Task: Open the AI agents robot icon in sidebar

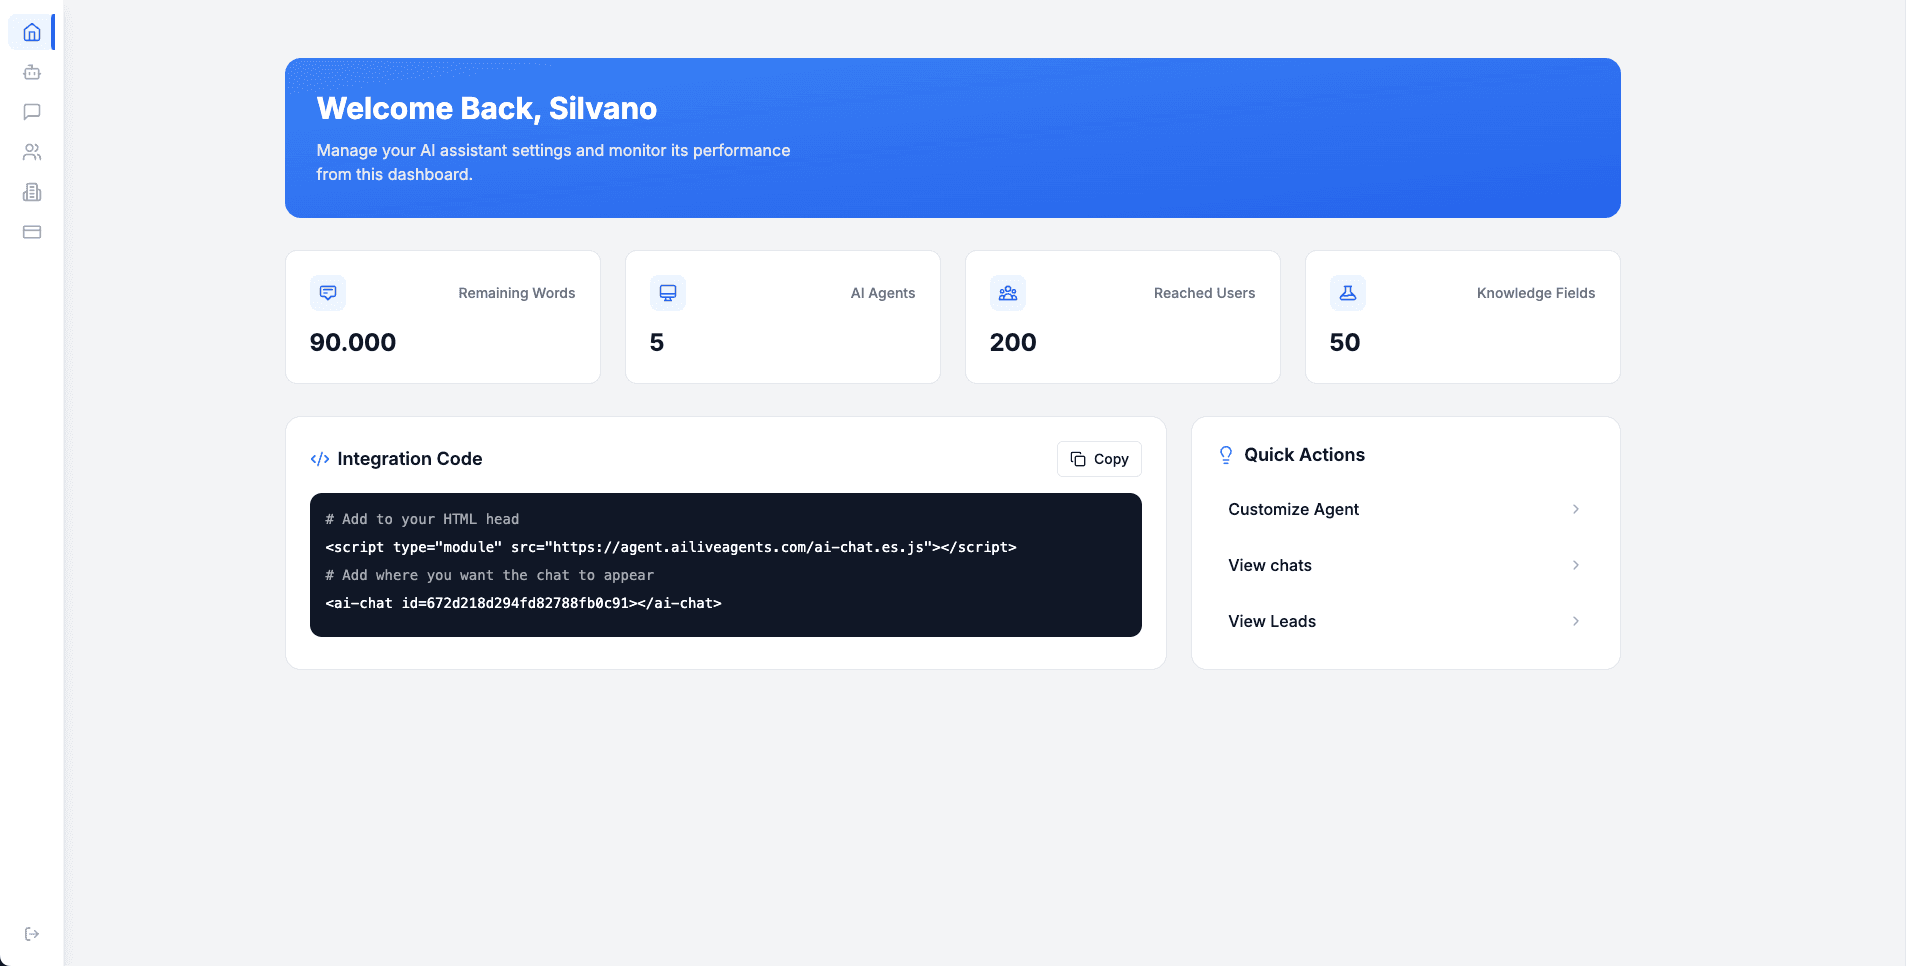Action: [32, 72]
